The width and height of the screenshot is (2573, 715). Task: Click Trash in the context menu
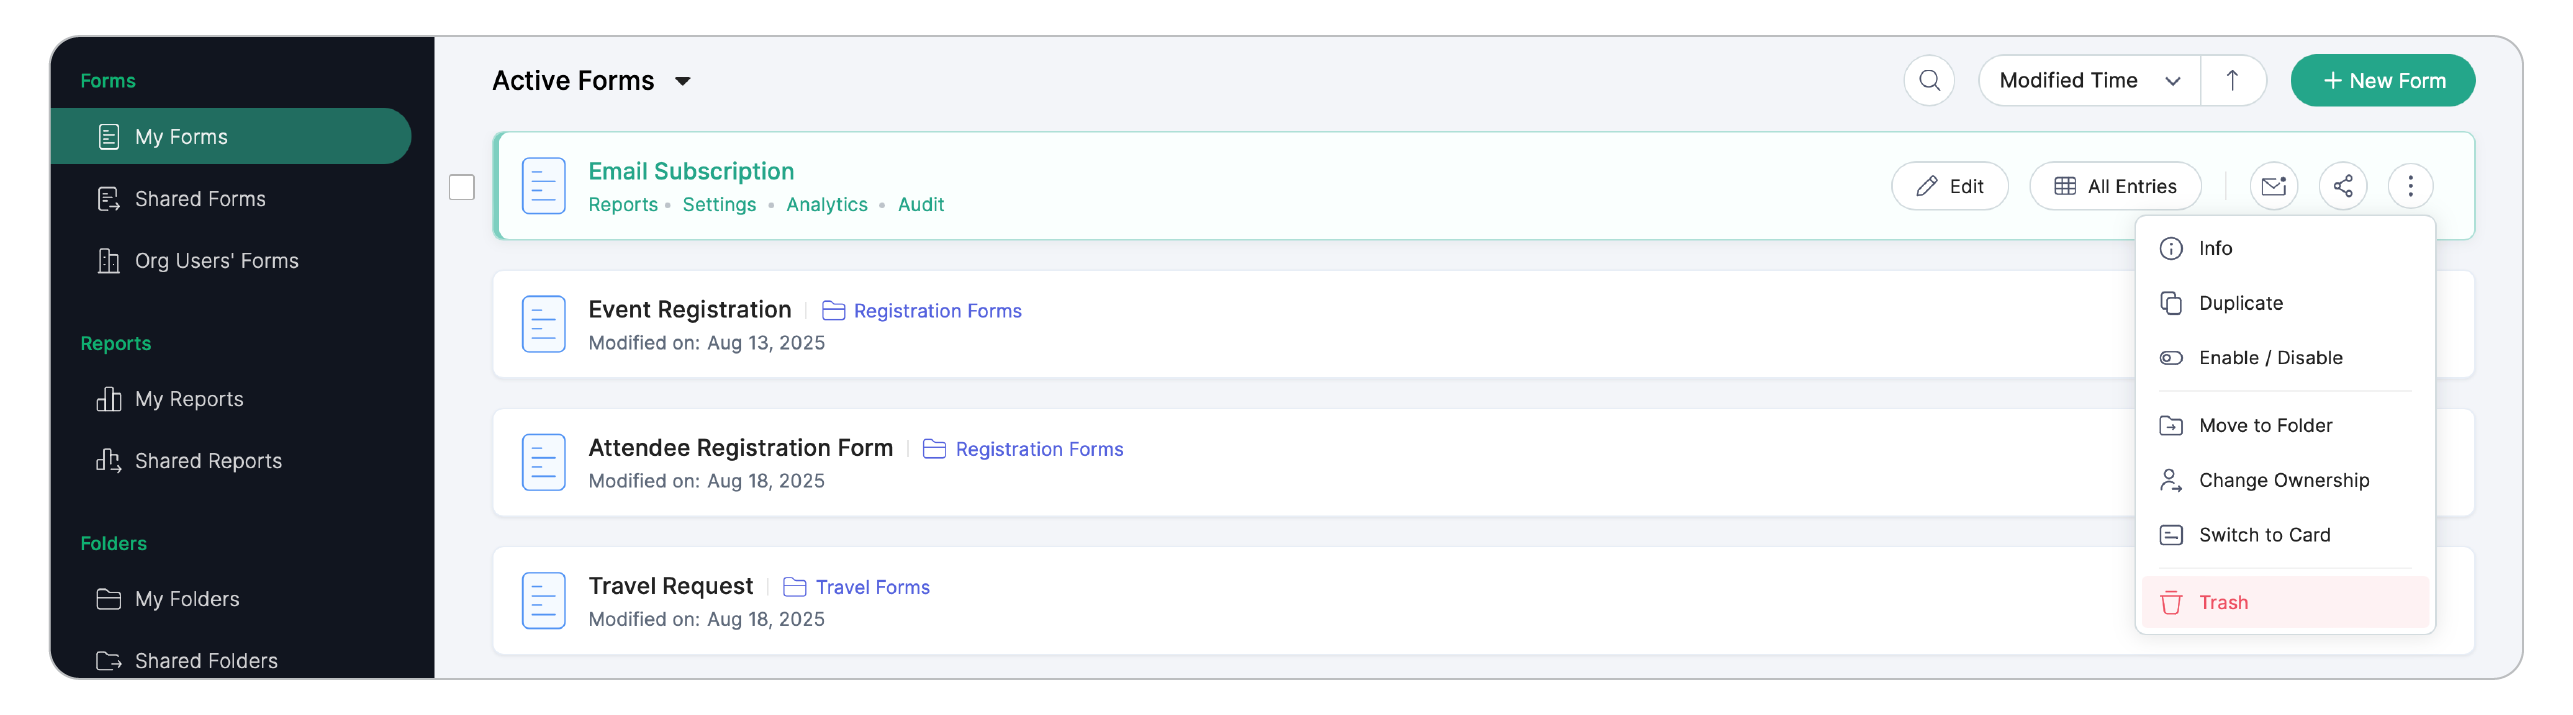2223,603
